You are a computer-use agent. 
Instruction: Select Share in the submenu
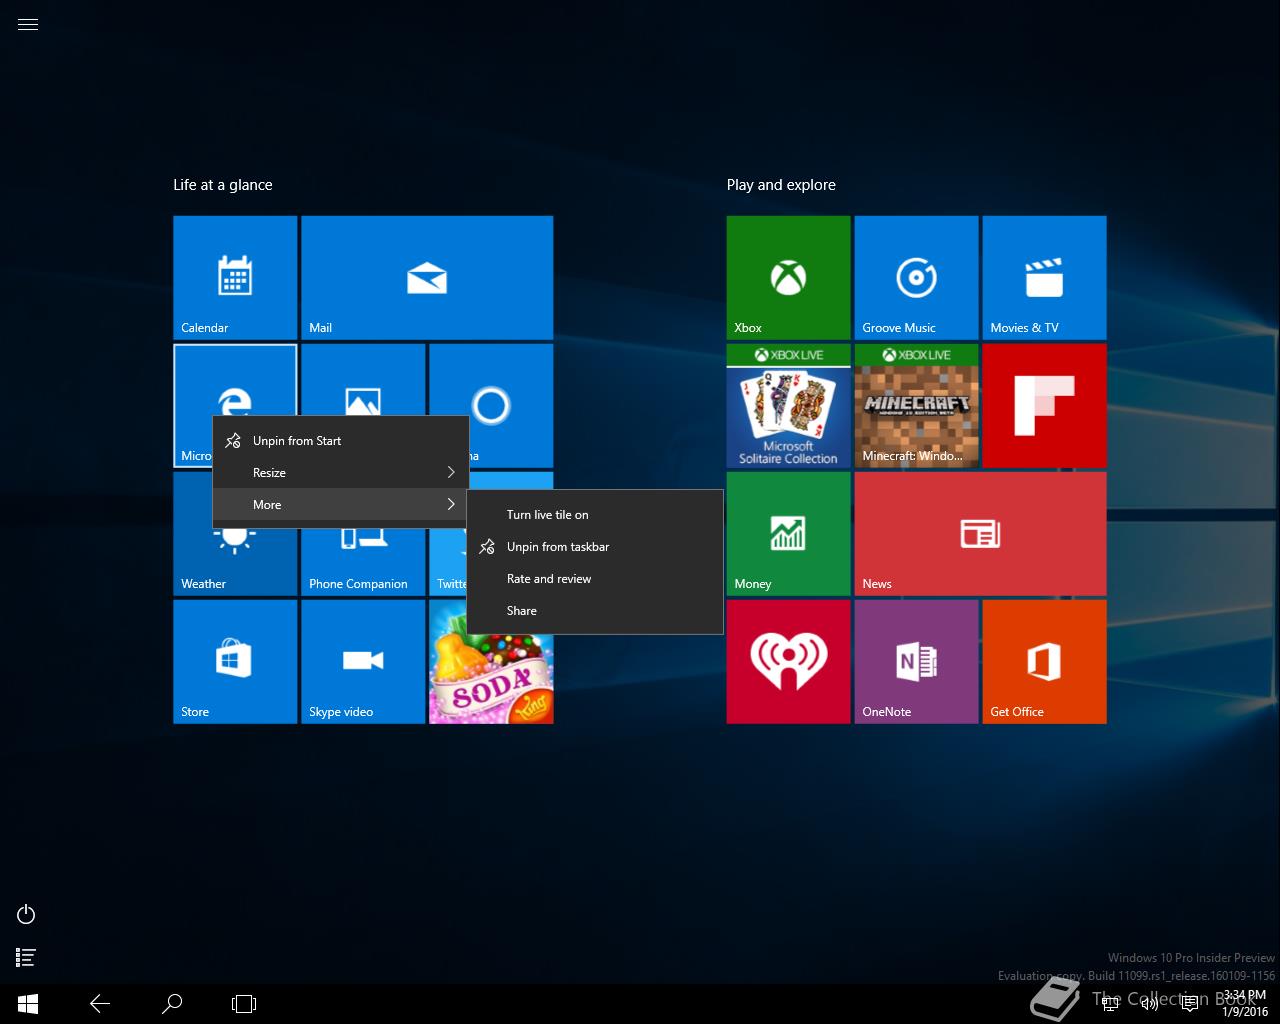[x=595, y=611]
